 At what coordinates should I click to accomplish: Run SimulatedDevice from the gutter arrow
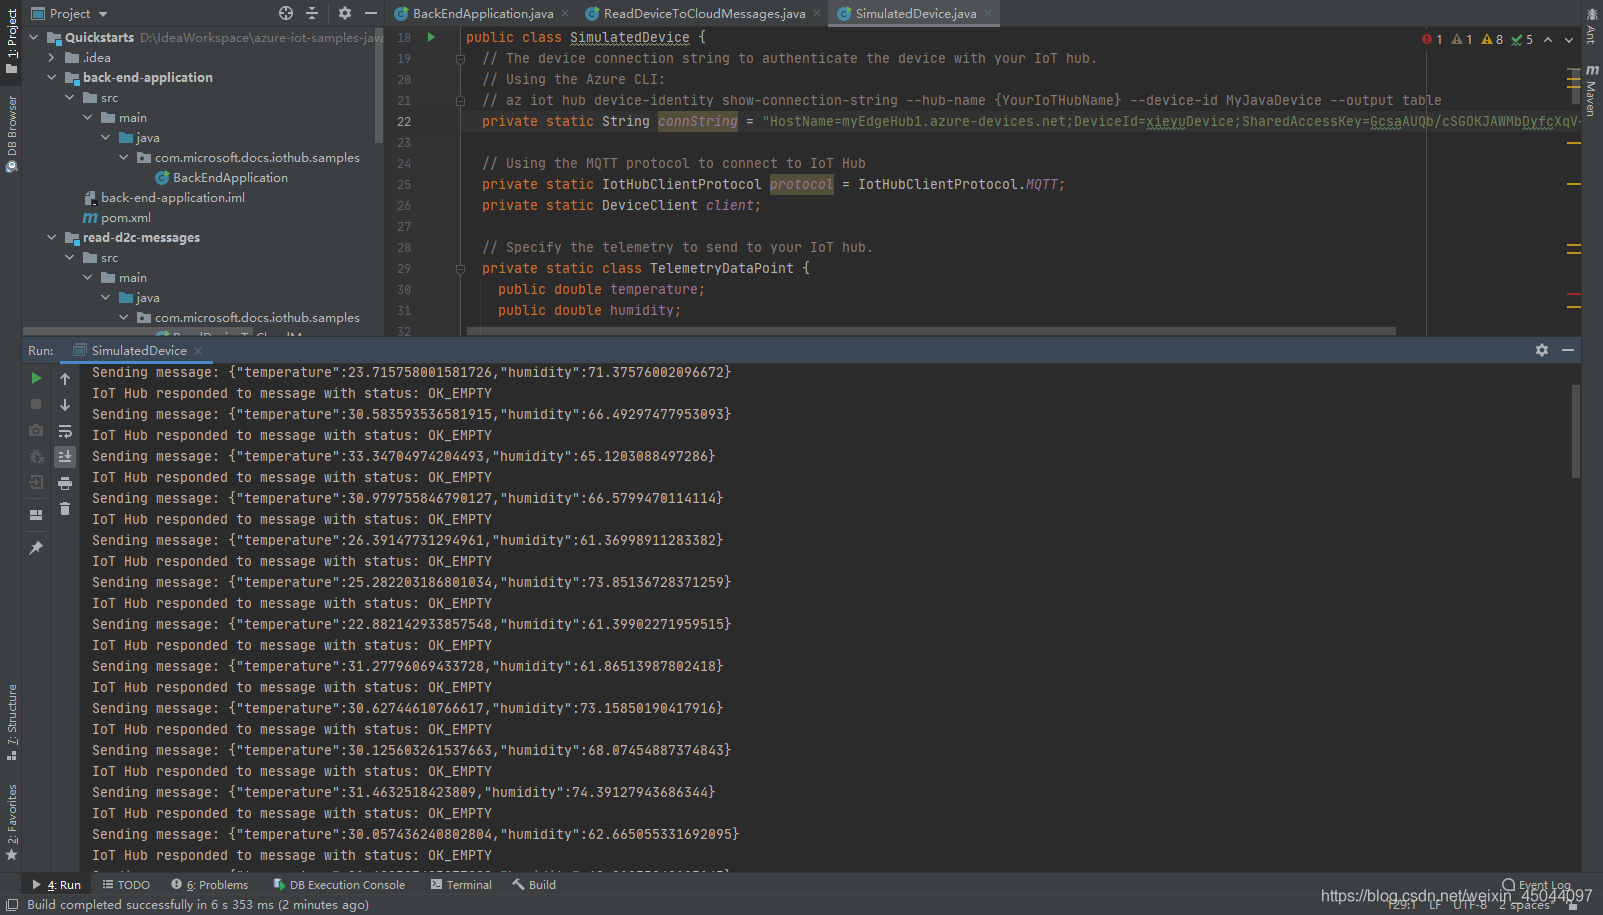tap(431, 37)
